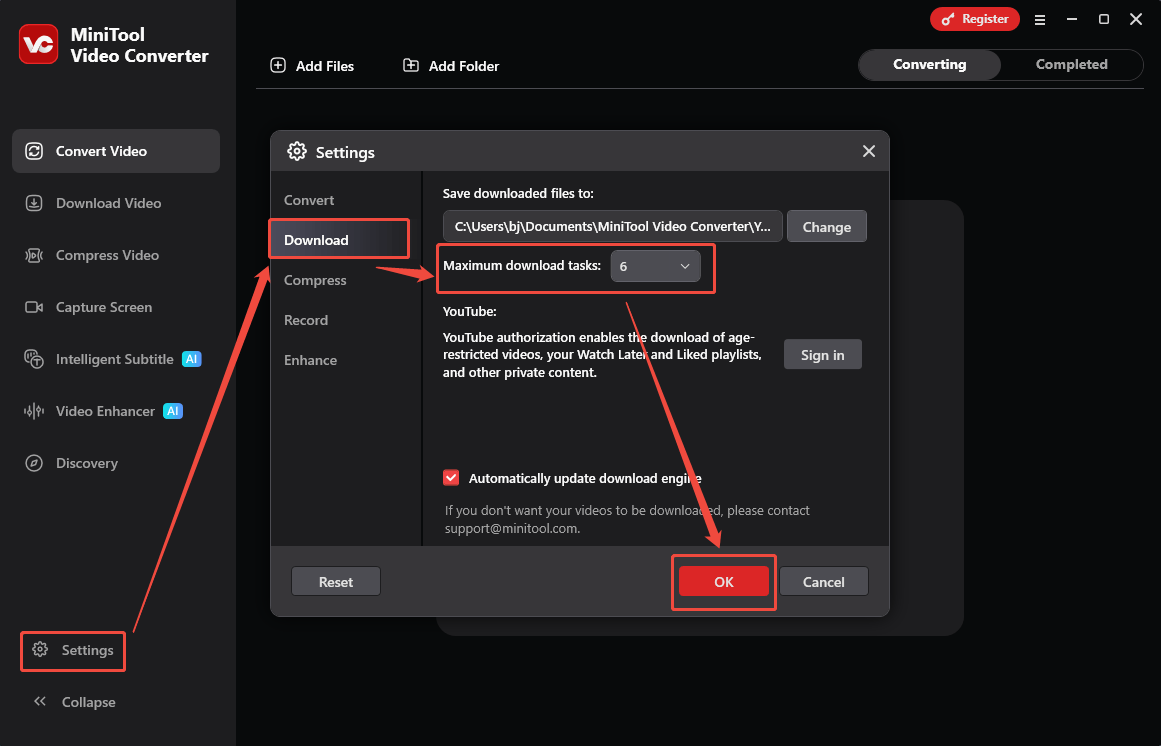The height and width of the screenshot is (746, 1161).
Task: Click the MiniTool Video Converter logo icon
Action: (x=39, y=44)
